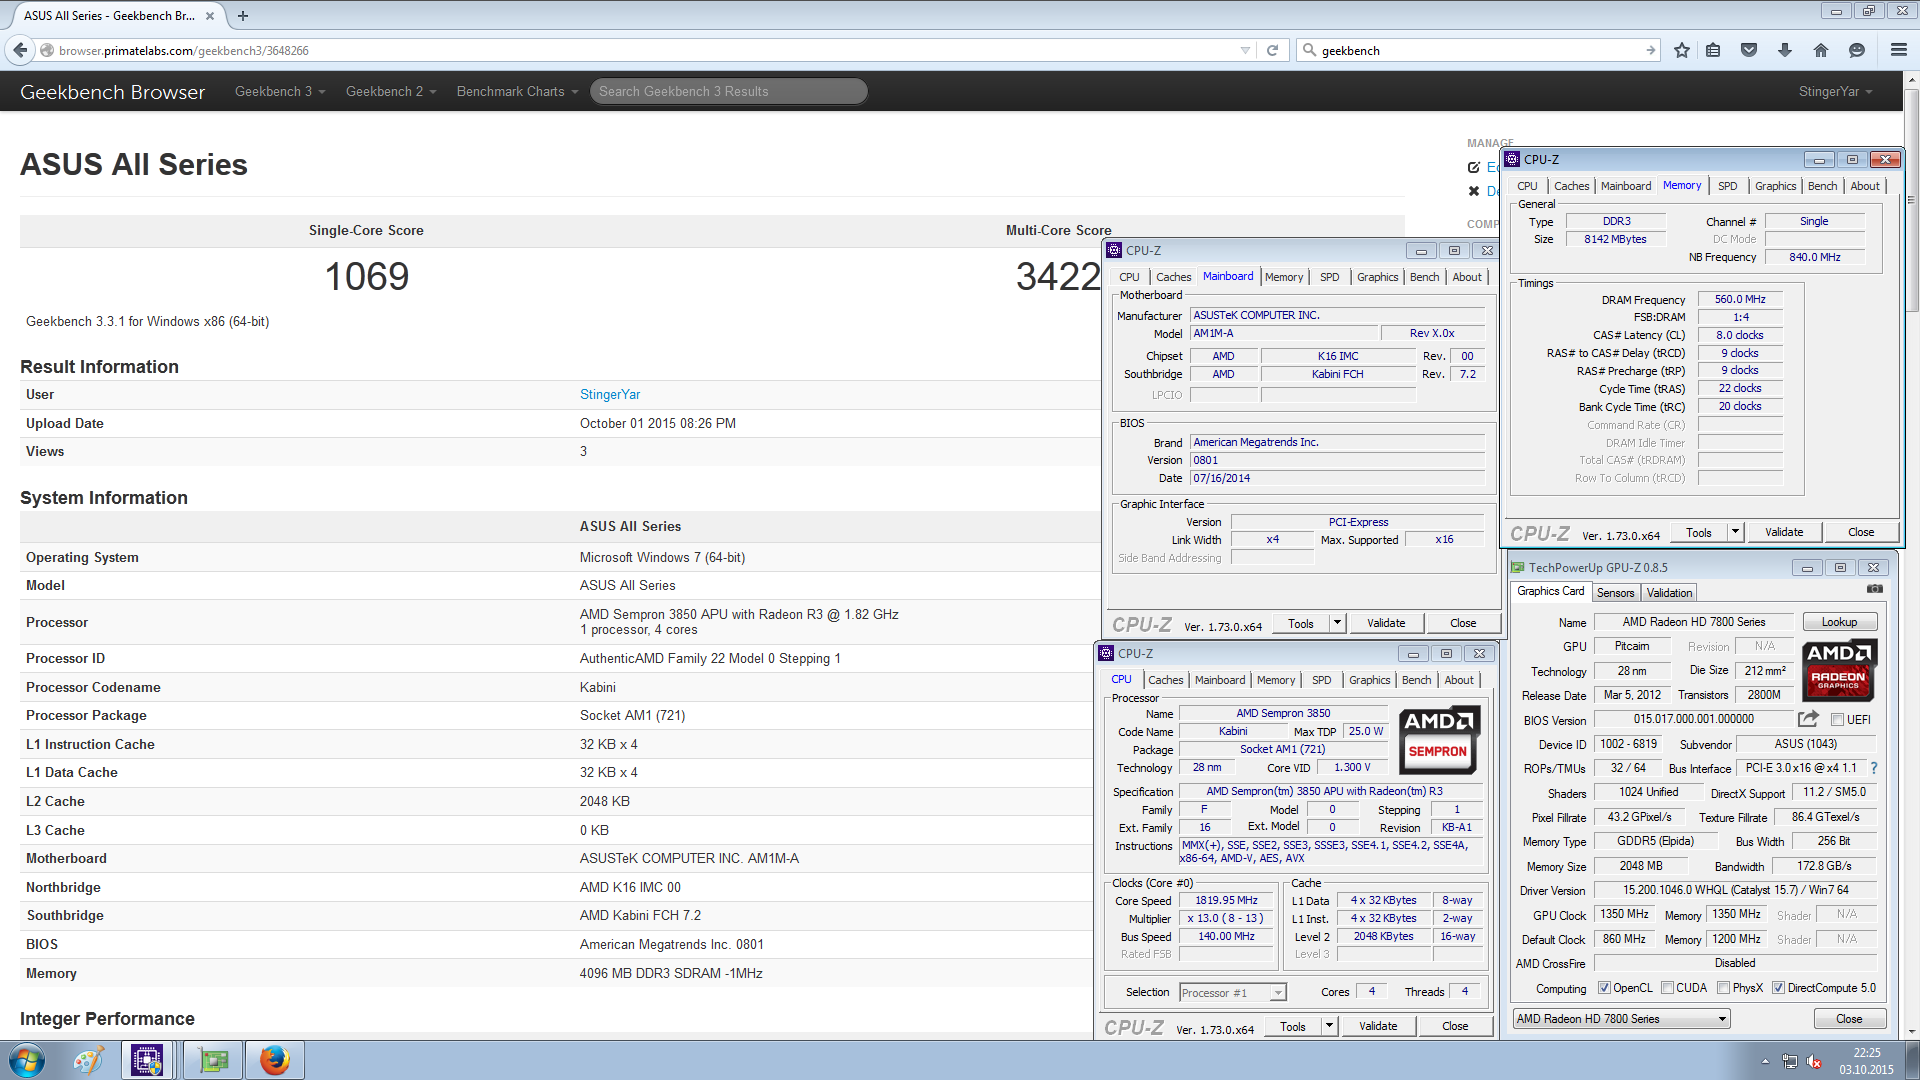Take GPU-Z screenshot with camera icon
The width and height of the screenshot is (1920, 1080).
tap(1875, 589)
